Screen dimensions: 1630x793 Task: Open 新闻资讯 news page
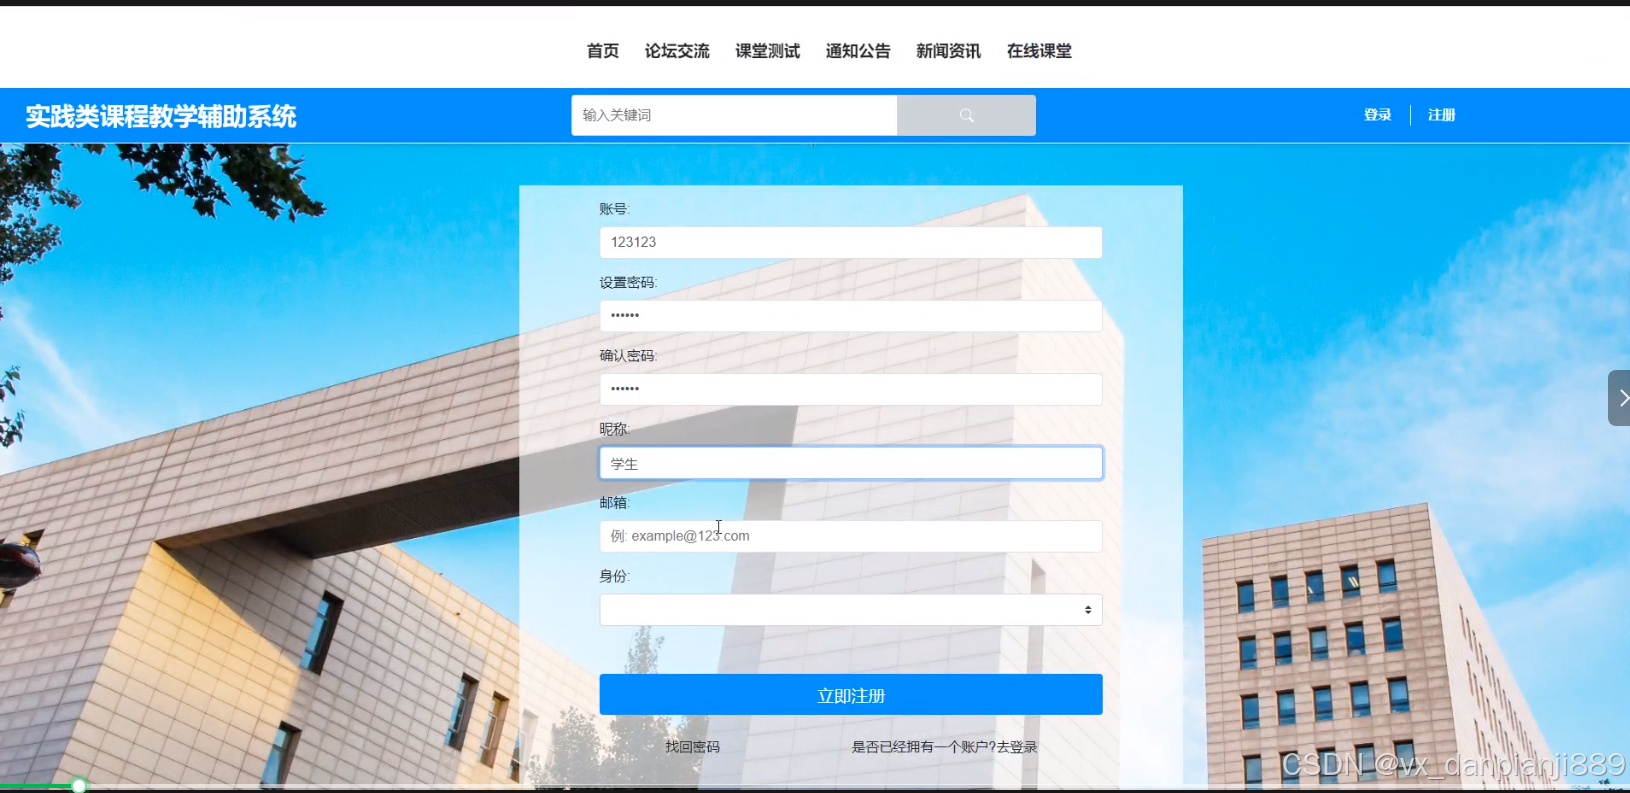coord(949,51)
